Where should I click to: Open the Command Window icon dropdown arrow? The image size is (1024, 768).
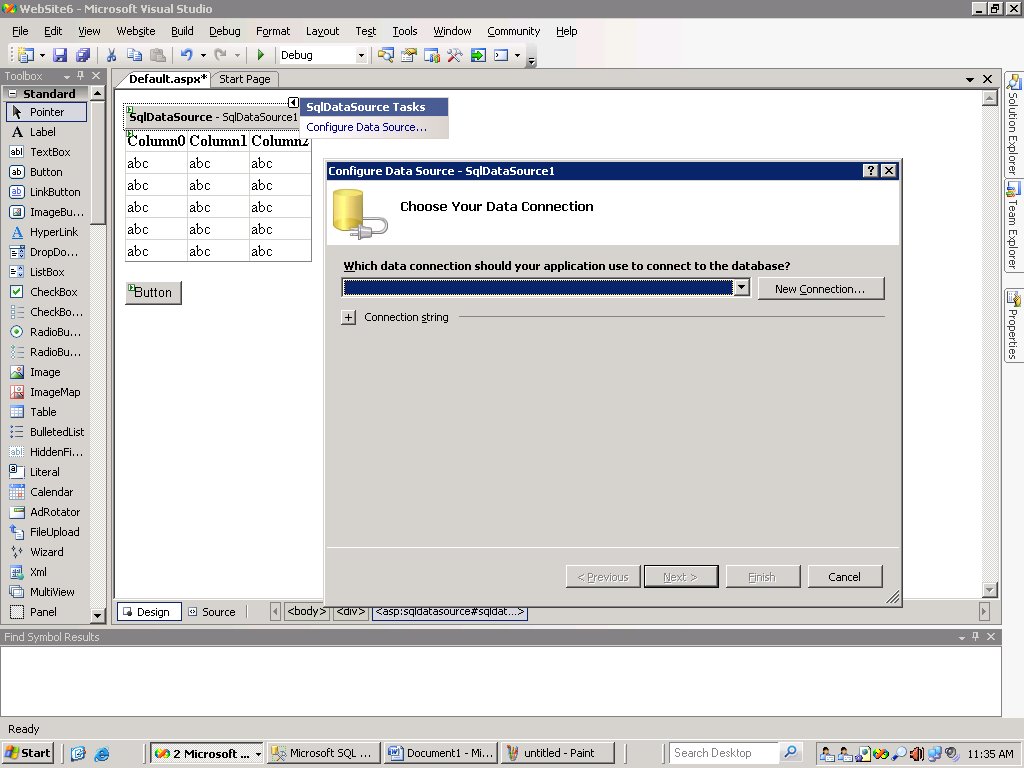[517, 56]
